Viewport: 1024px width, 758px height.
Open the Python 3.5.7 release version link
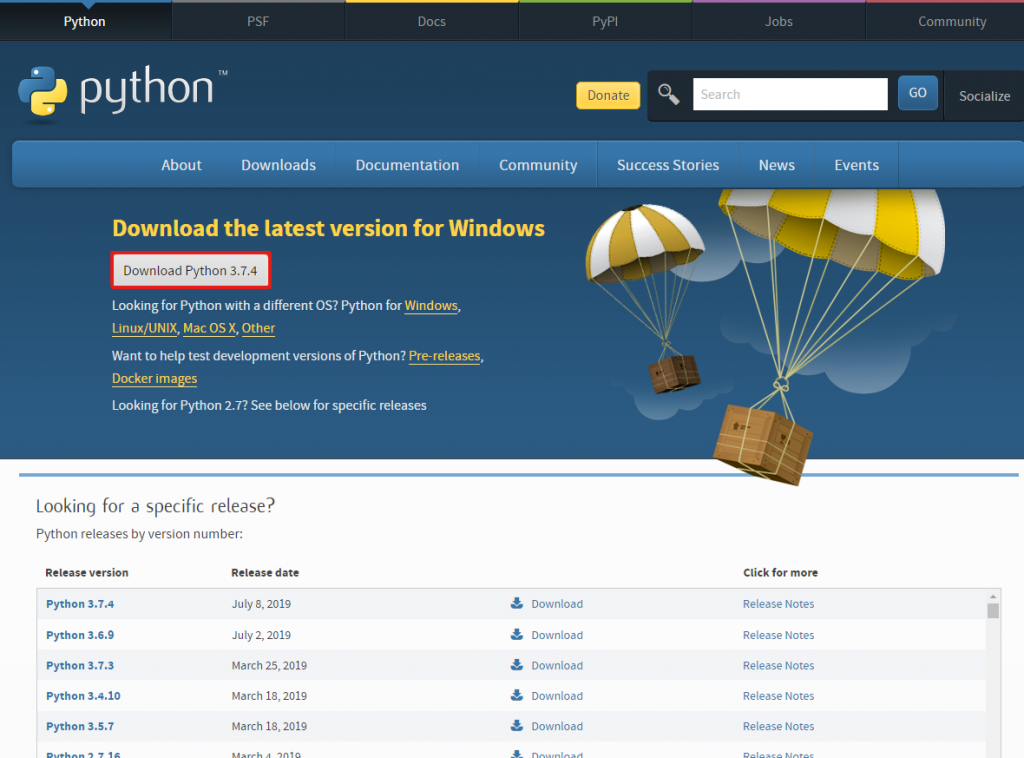tap(80, 726)
